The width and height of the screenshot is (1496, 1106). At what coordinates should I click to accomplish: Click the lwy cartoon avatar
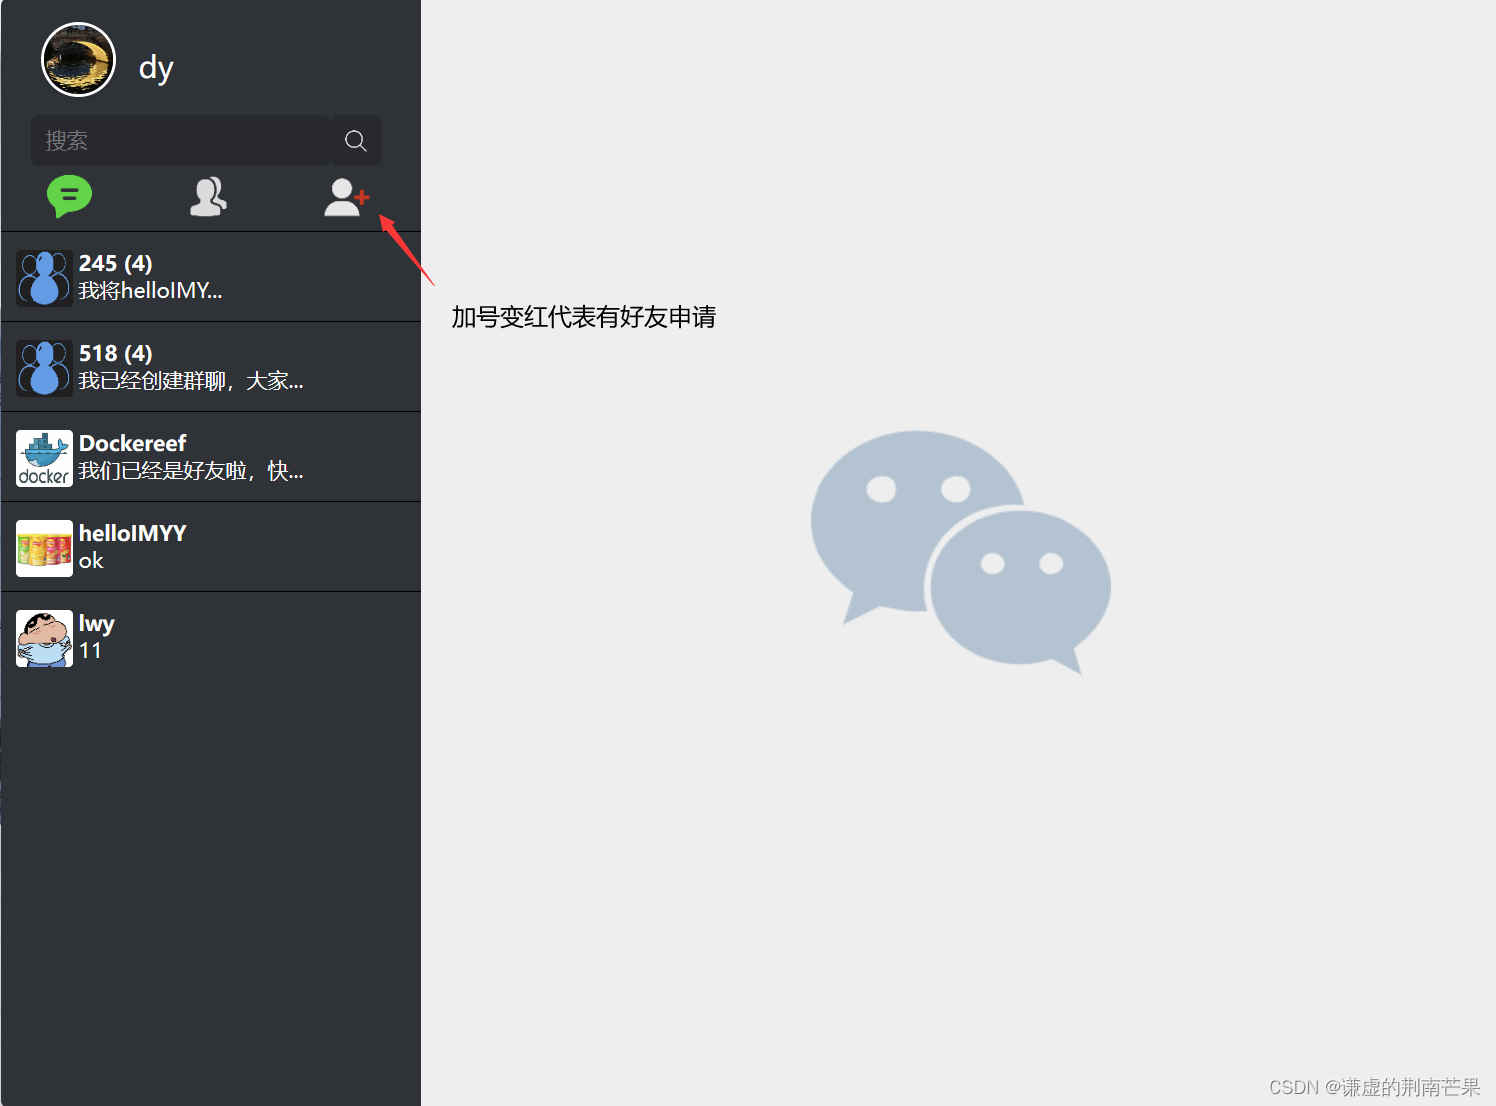pyautogui.click(x=44, y=638)
